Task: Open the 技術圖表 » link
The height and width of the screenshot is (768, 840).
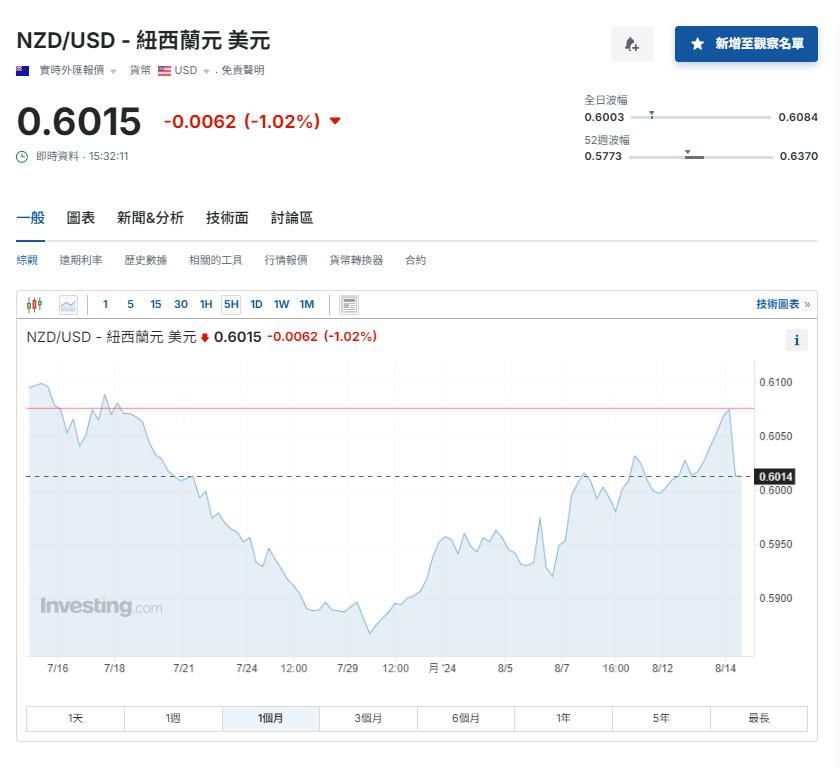Action: [x=783, y=304]
